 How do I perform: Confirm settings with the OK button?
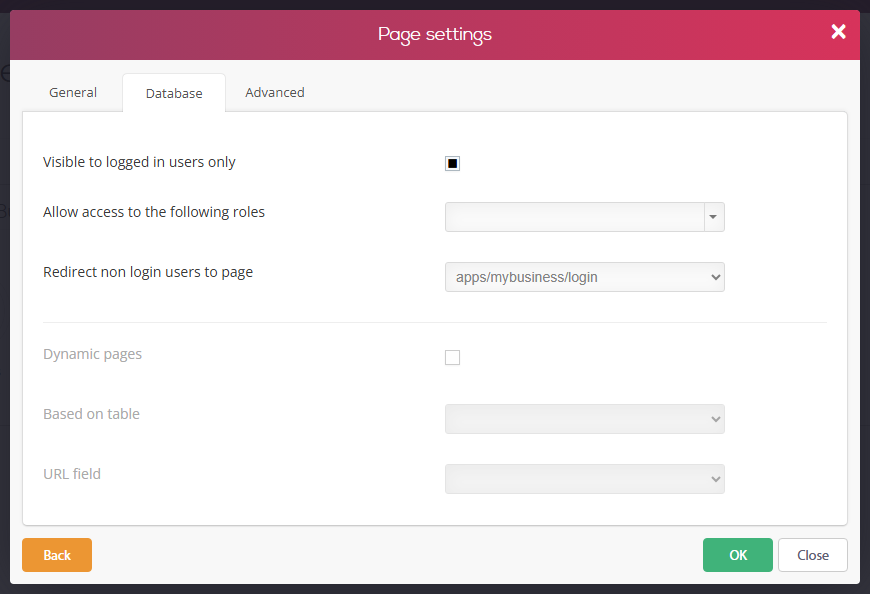(x=737, y=555)
